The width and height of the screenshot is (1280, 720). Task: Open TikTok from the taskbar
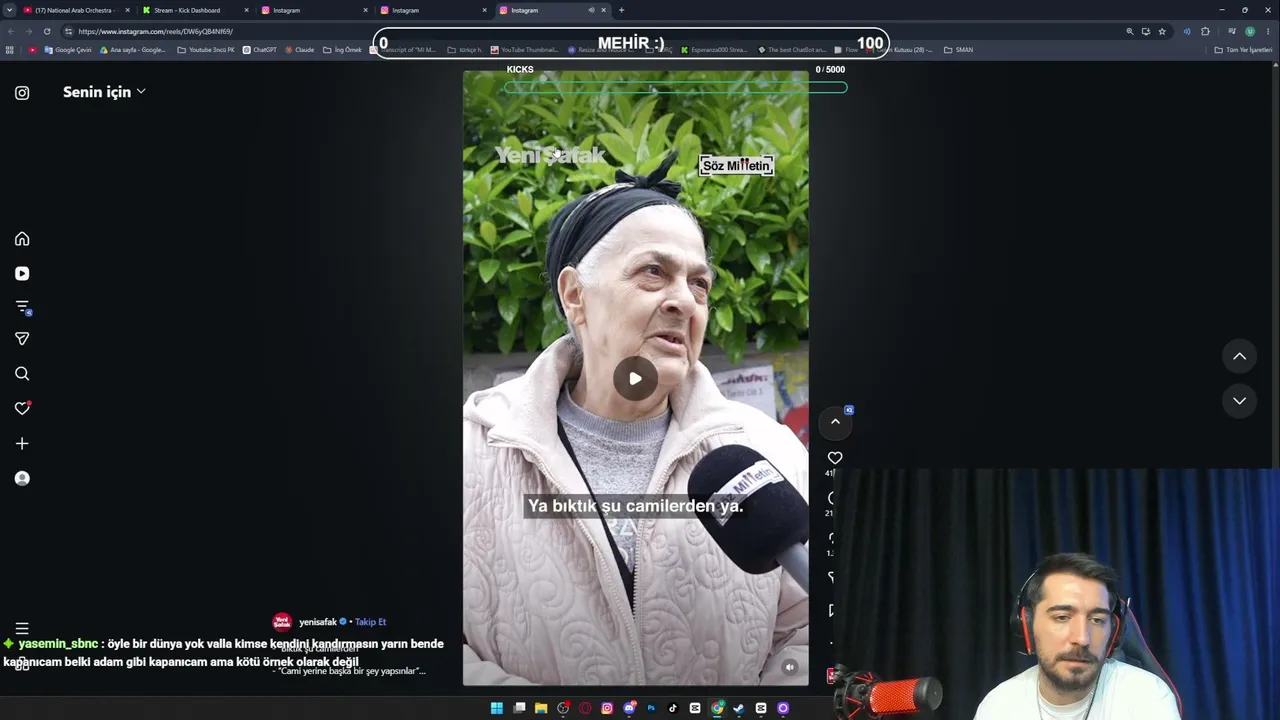click(x=673, y=708)
